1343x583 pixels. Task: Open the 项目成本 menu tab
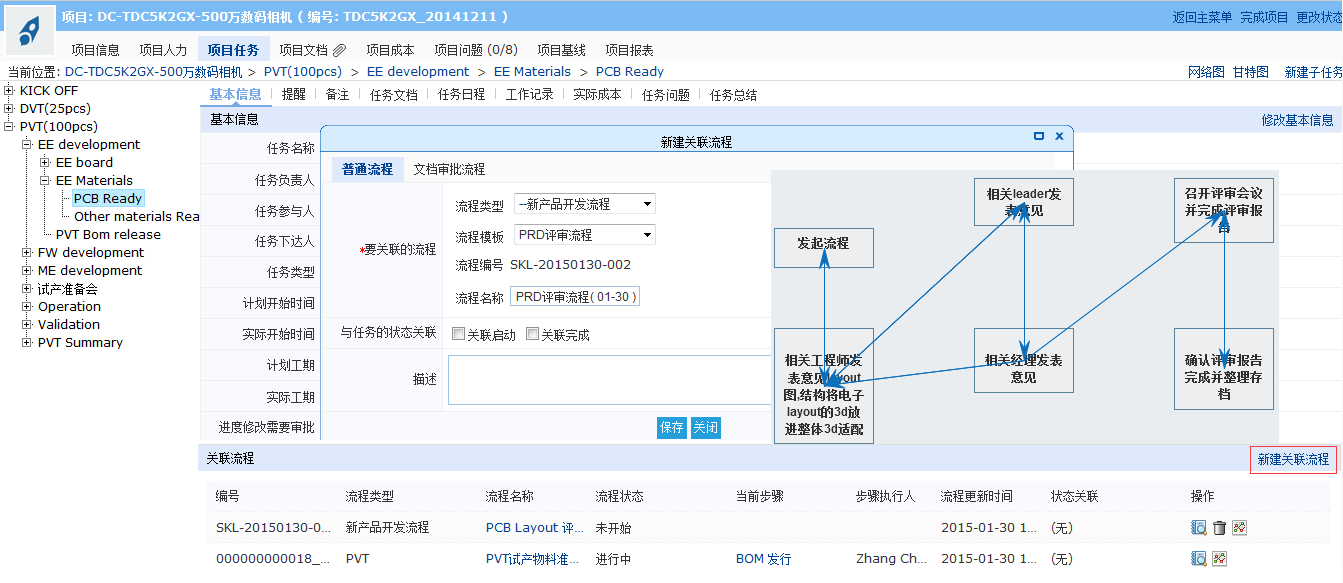coord(390,50)
